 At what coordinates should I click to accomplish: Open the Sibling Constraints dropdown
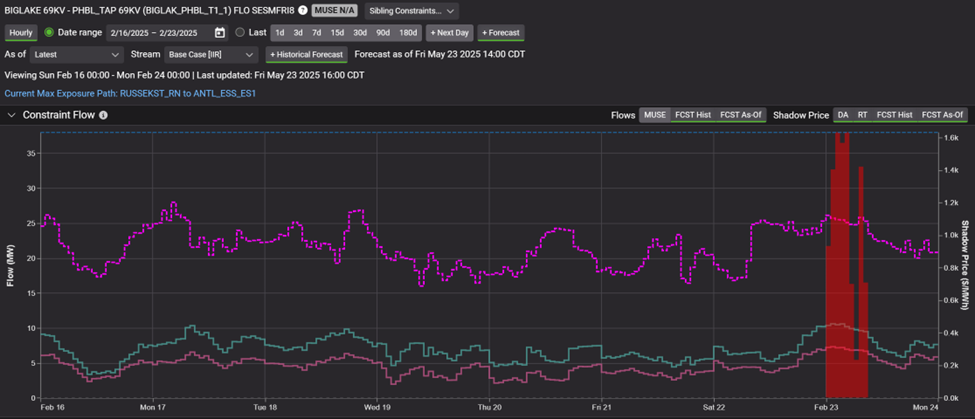click(x=411, y=11)
